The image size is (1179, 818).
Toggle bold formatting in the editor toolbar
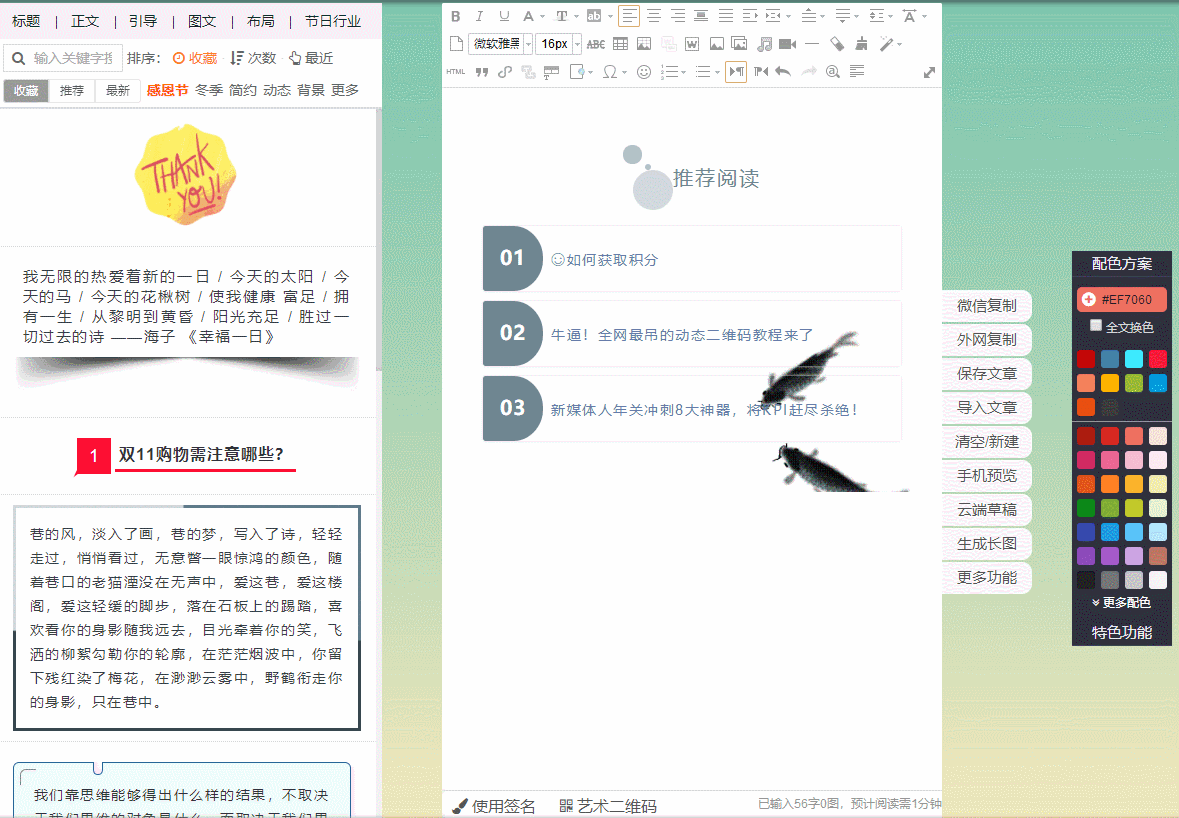click(x=455, y=16)
